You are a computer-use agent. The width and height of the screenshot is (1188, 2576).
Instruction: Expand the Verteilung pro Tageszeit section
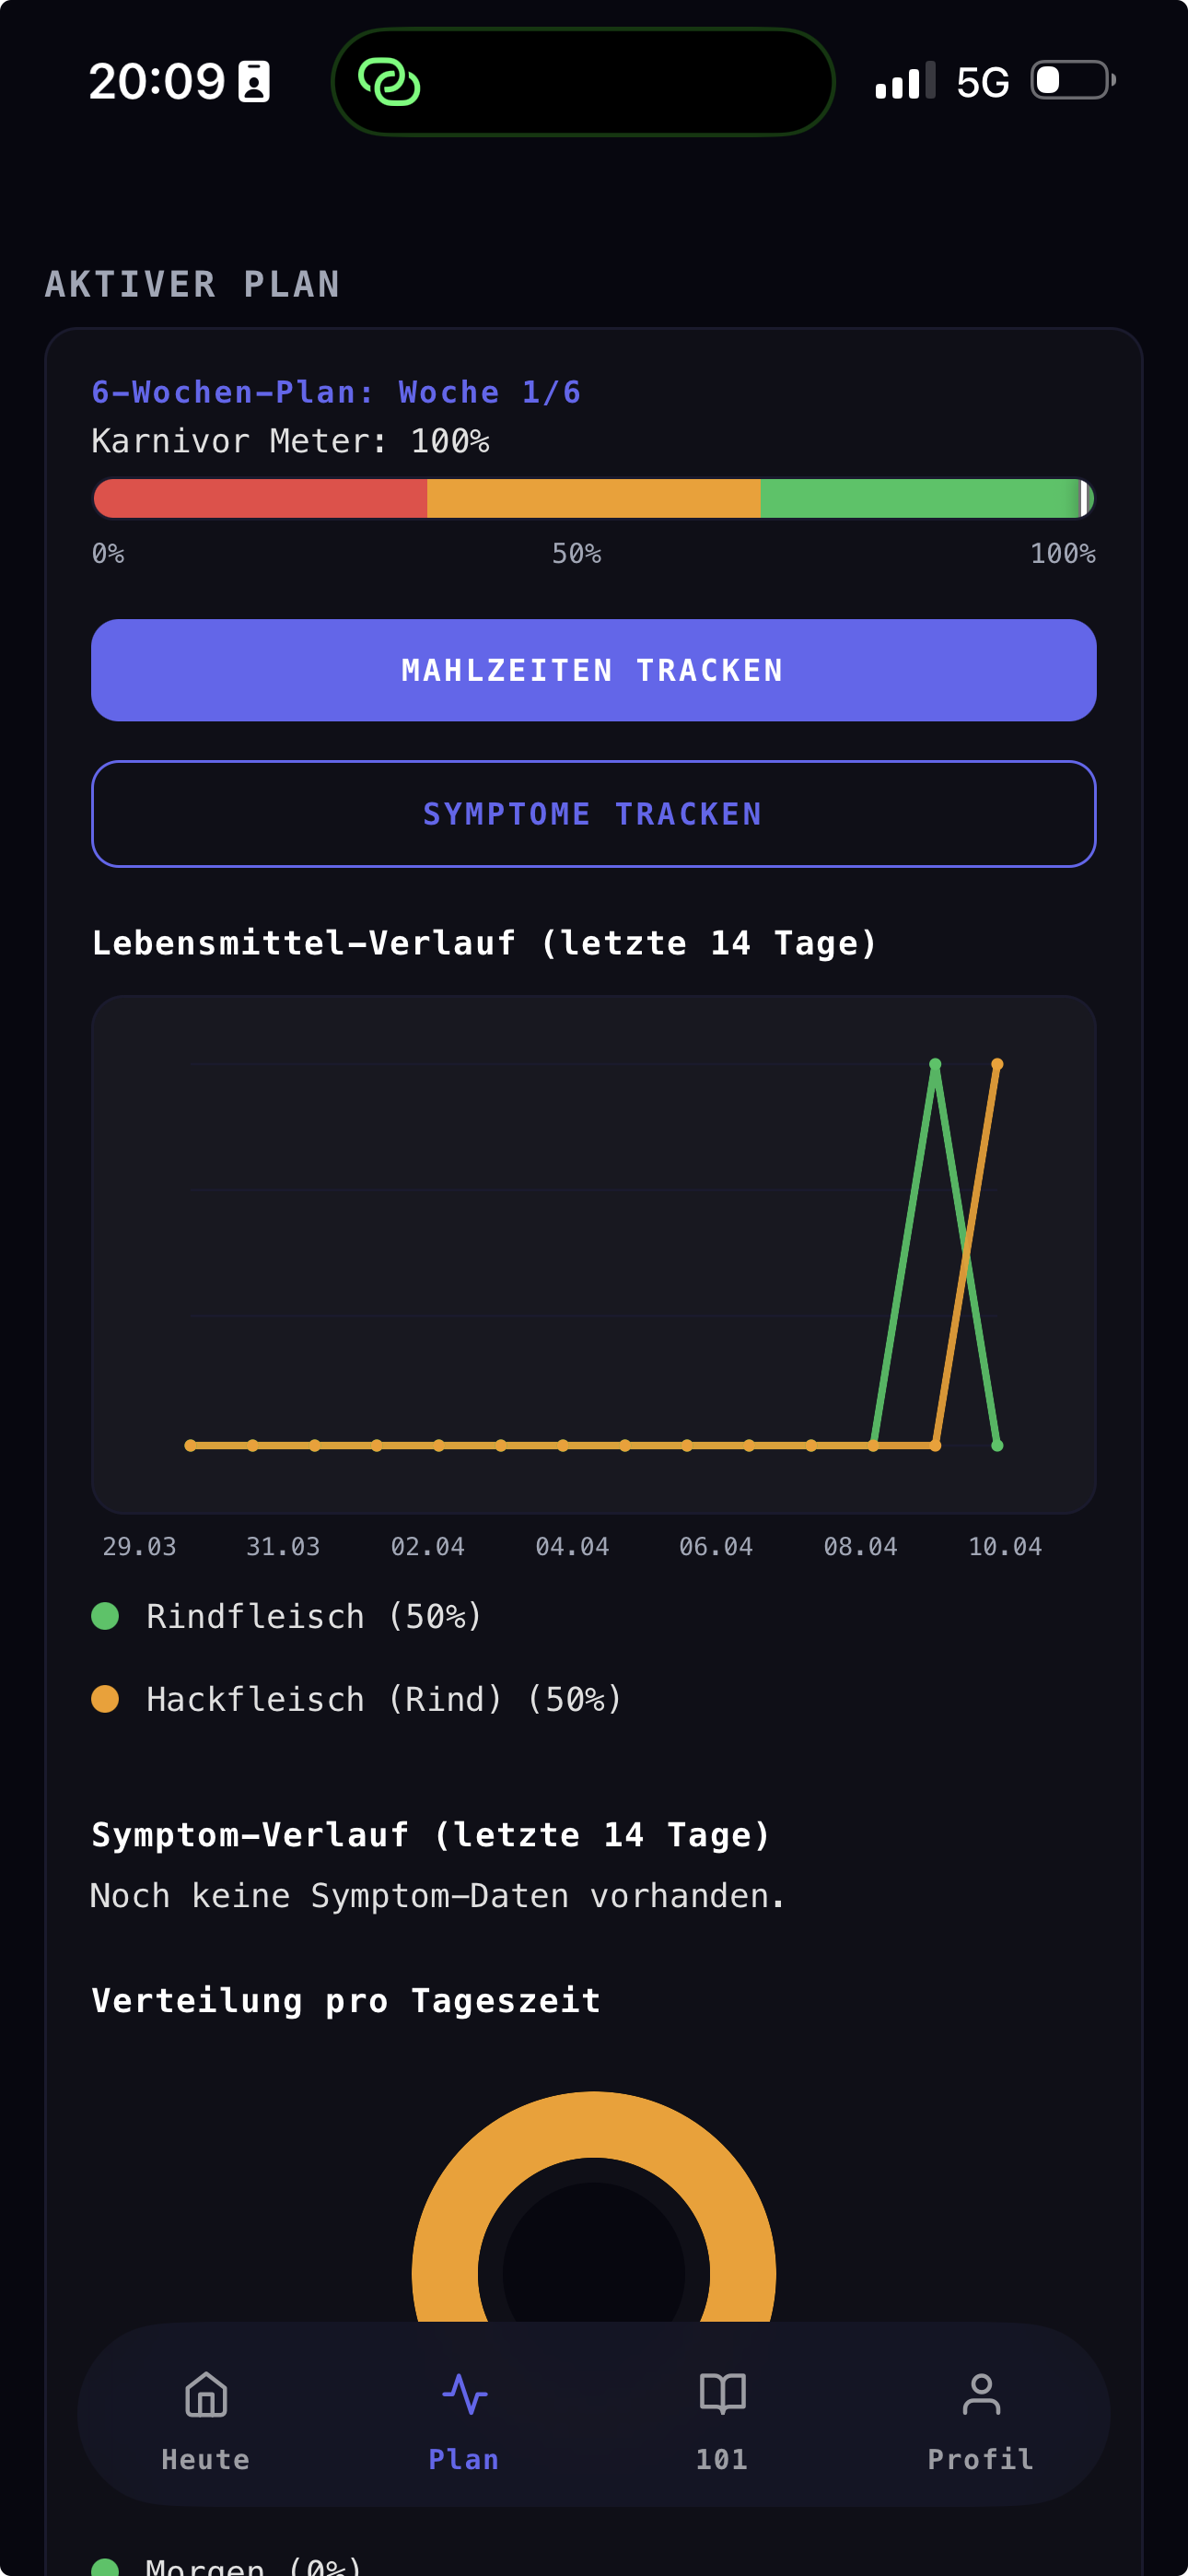(345, 1999)
